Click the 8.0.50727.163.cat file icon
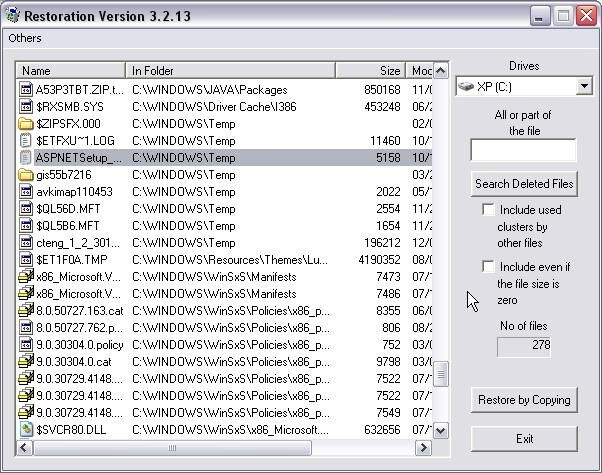Image resolution: width=602 pixels, height=473 pixels. (x=27, y=311)
